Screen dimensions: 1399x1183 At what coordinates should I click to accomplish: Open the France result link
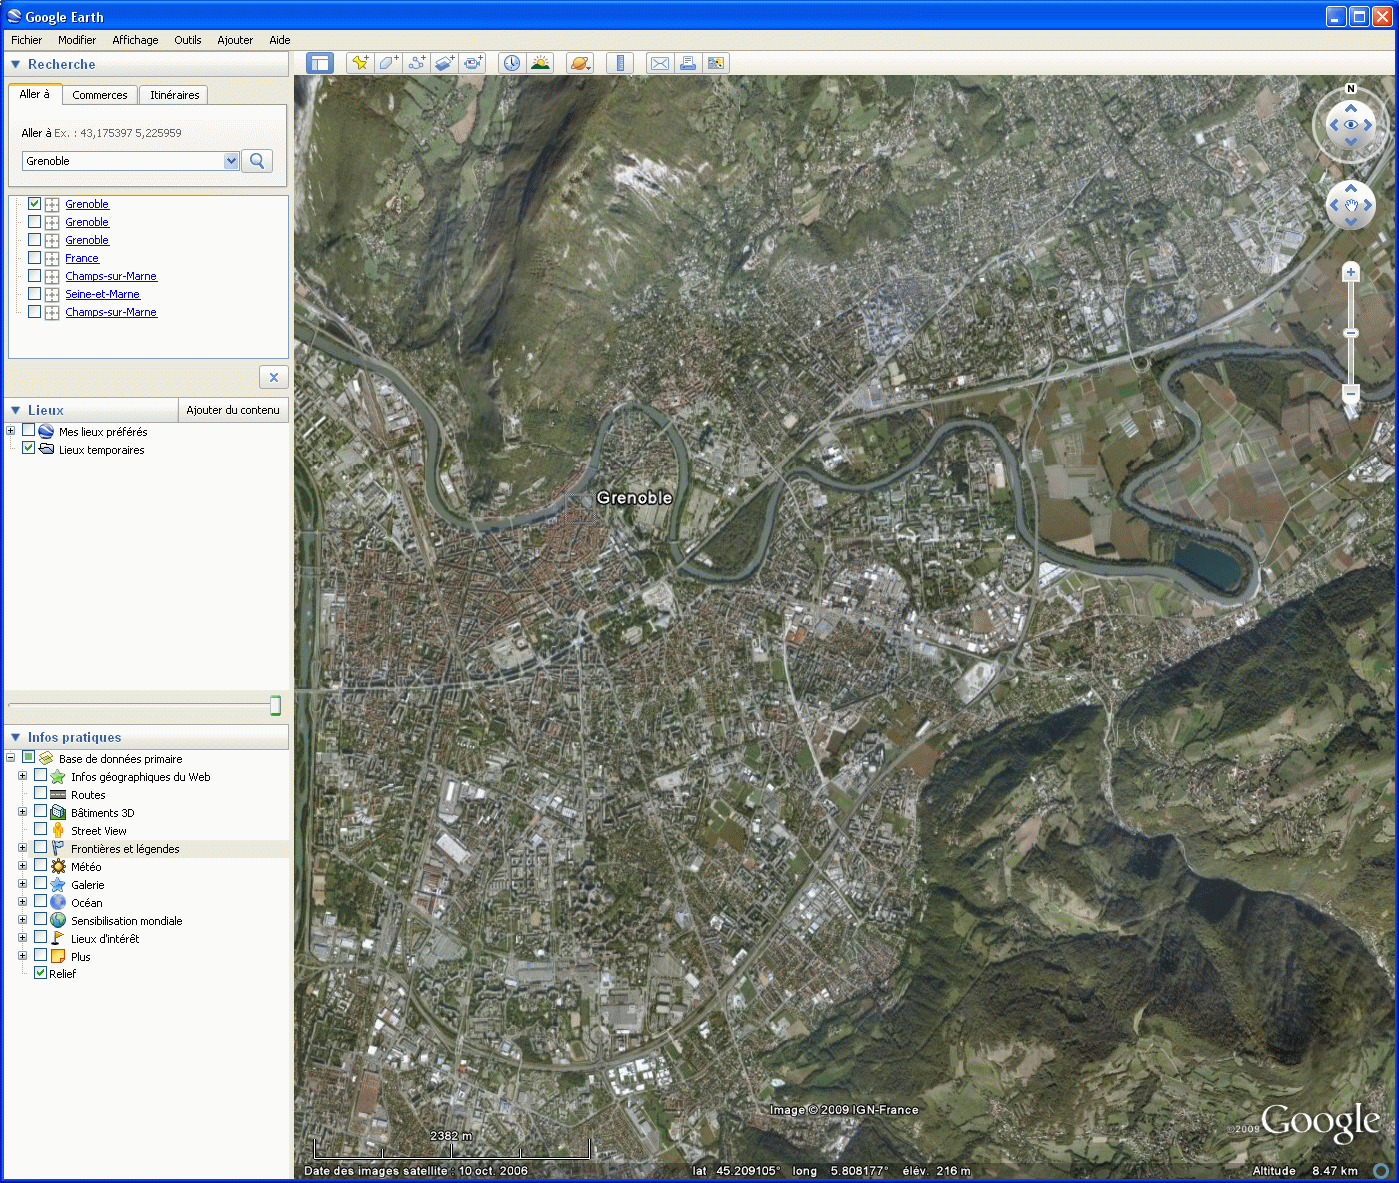82,258
